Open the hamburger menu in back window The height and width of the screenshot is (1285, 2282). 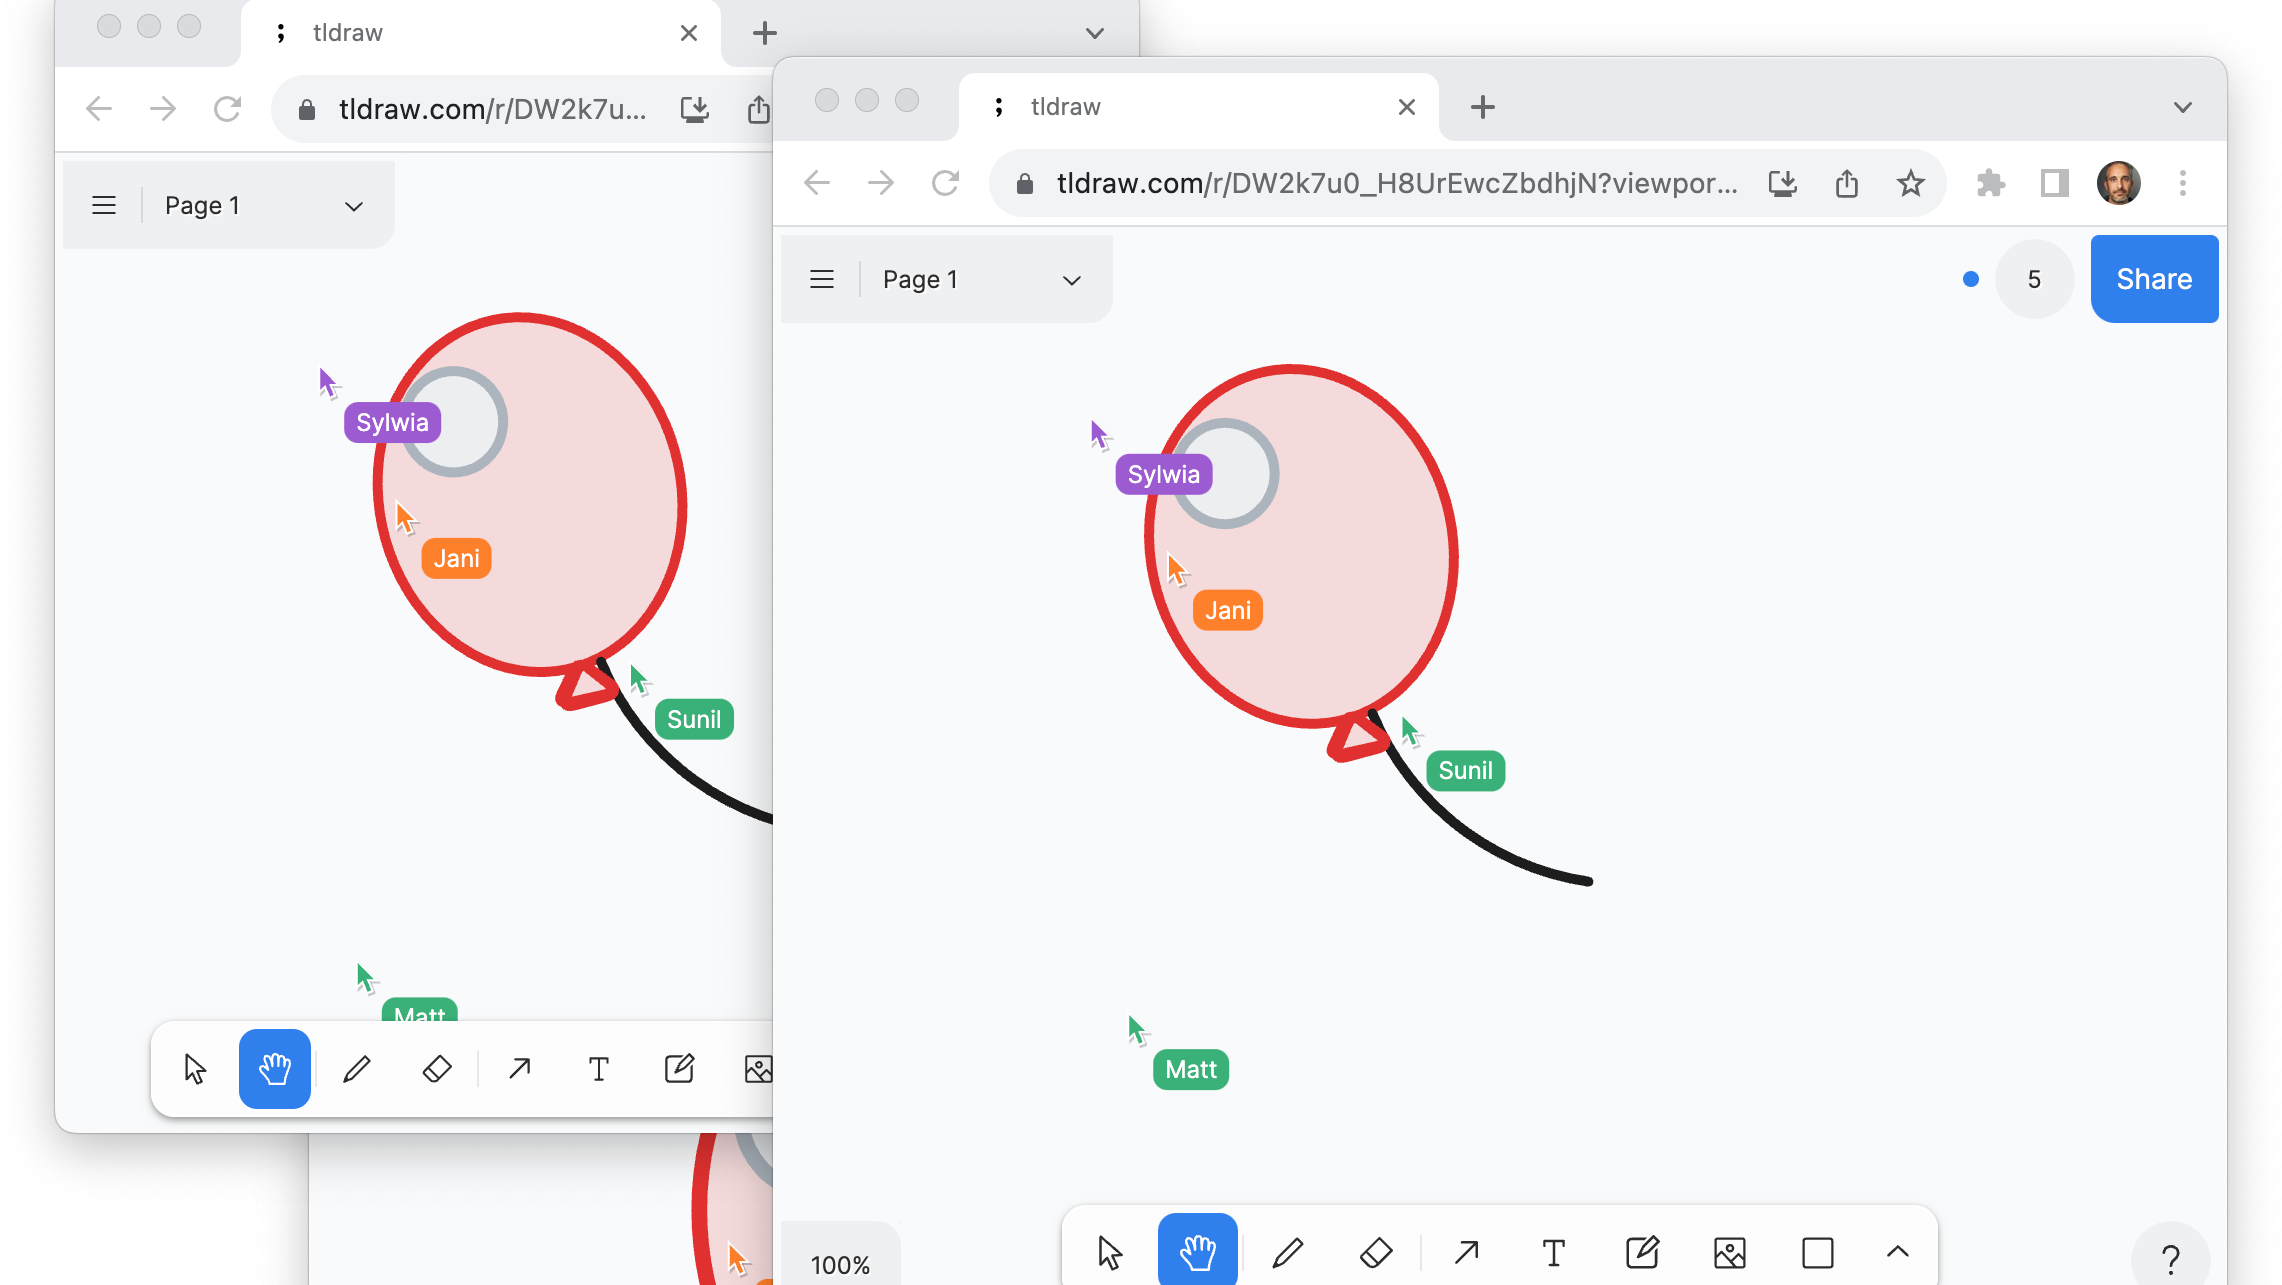coord(104,205)
